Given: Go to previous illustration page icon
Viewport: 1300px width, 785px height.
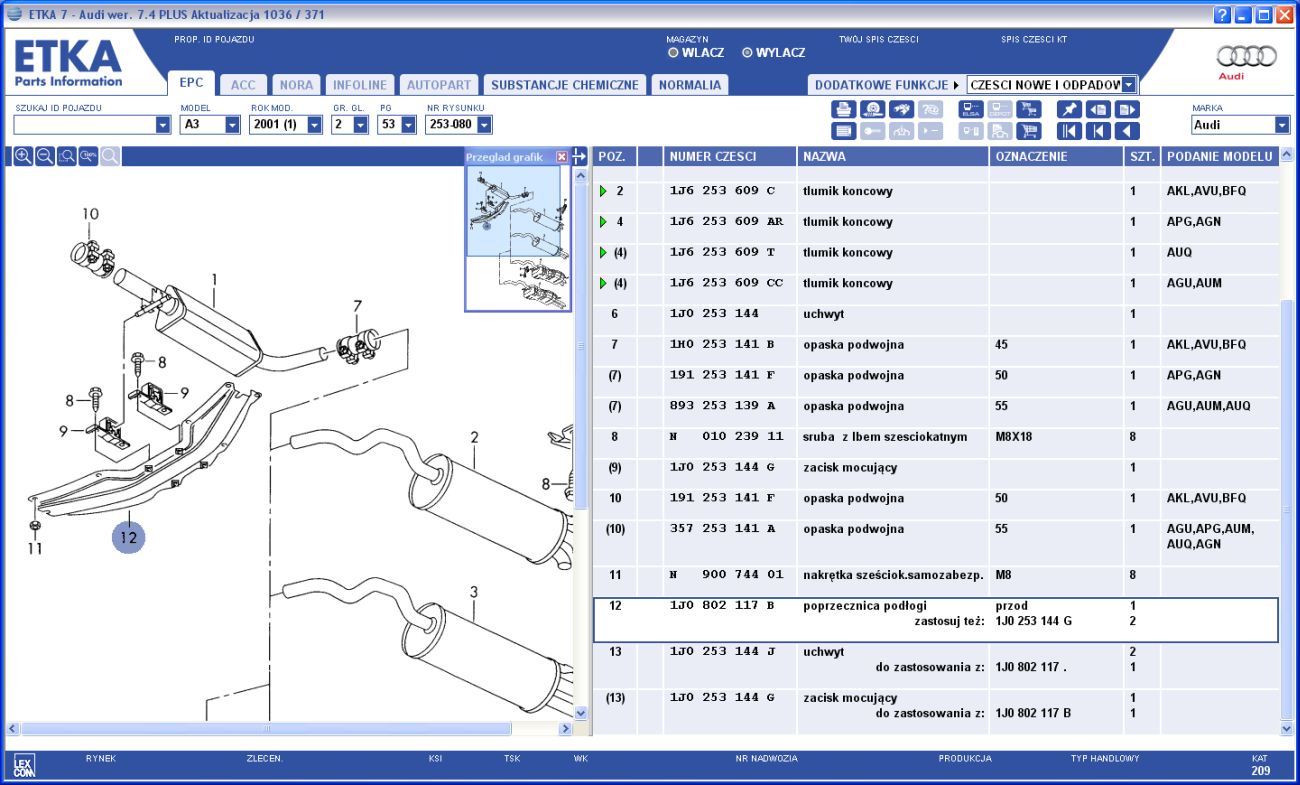Looking at the screenshot, I should point(1098,109).
